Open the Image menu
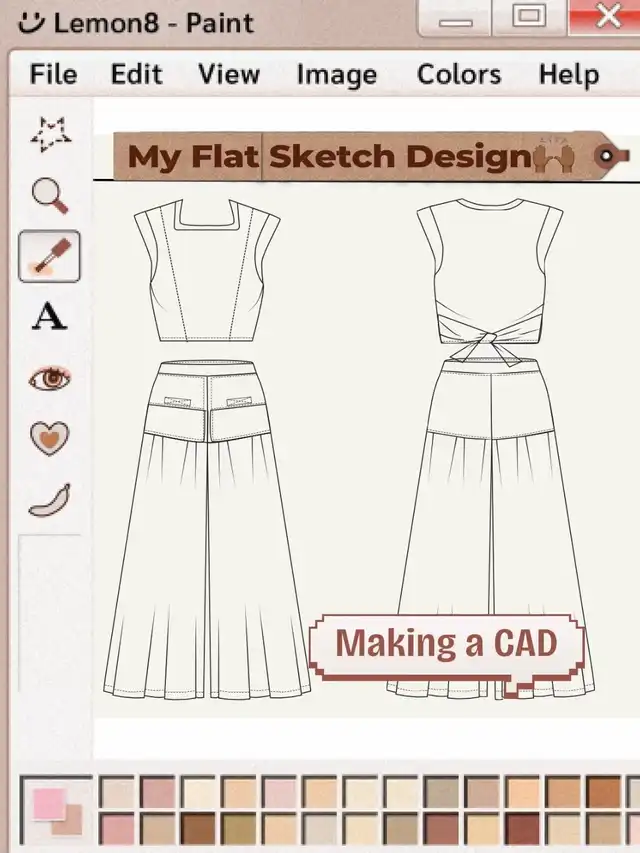This screenshot has width=640, height=853. pos(336,75)
